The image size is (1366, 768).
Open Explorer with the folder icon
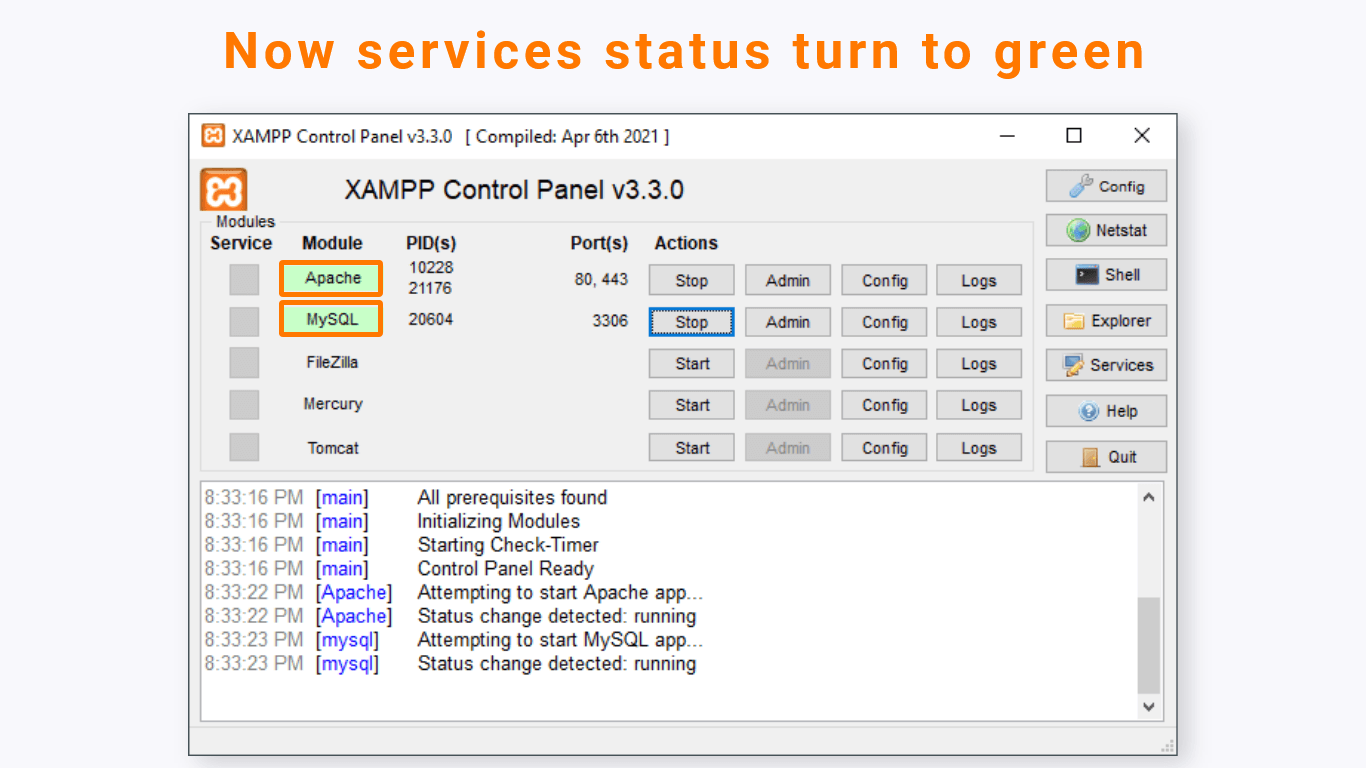(1106, 321)
